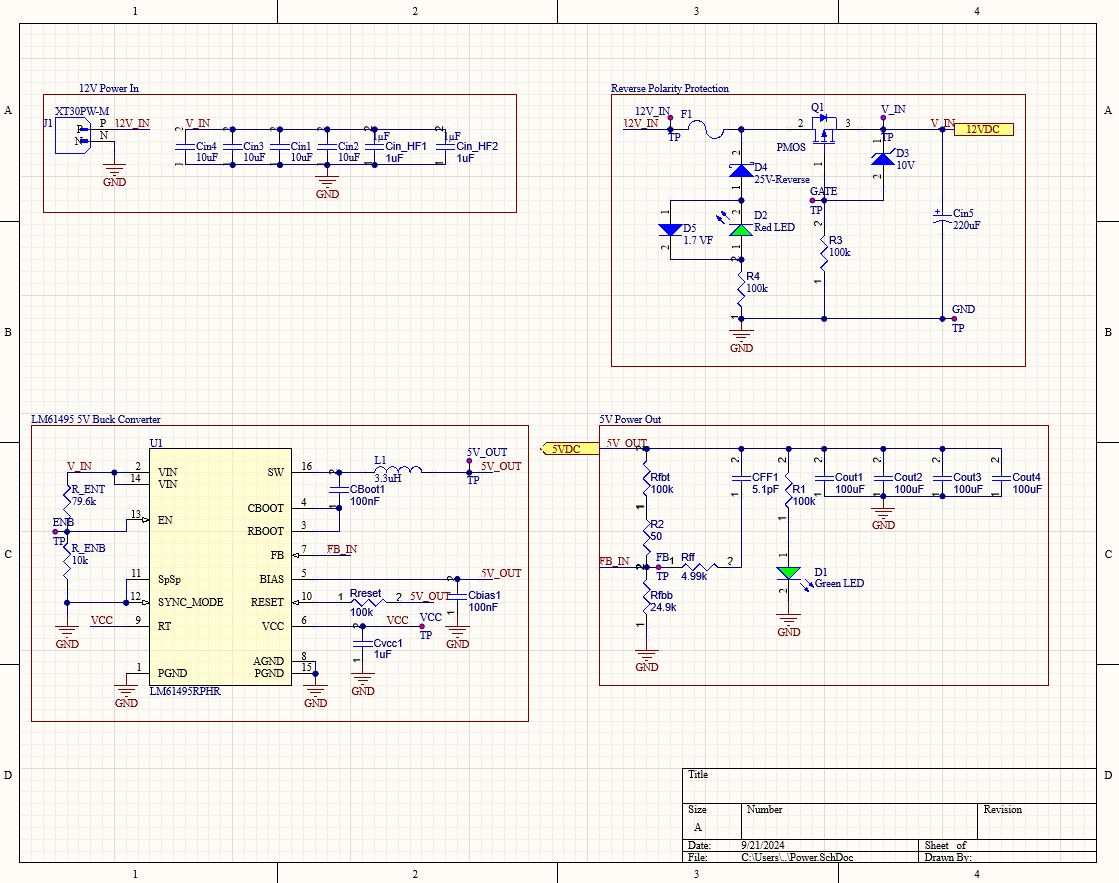The height and width of the screenshot is (883, 1119).
Task: Select FB_IN net label at U1 pin 7
Action: pyautogui.click(x=342, y=550)
